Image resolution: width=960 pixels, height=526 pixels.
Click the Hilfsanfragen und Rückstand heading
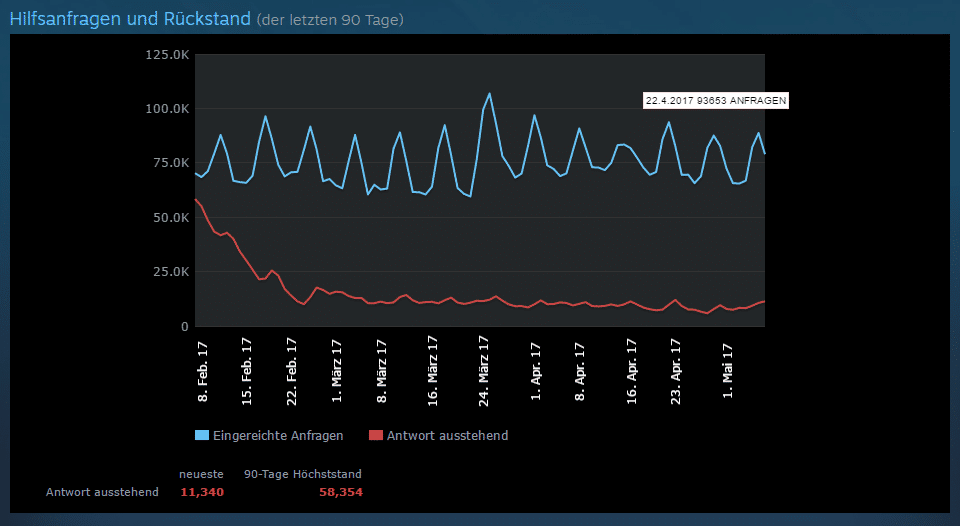click(x=129, y=19)
